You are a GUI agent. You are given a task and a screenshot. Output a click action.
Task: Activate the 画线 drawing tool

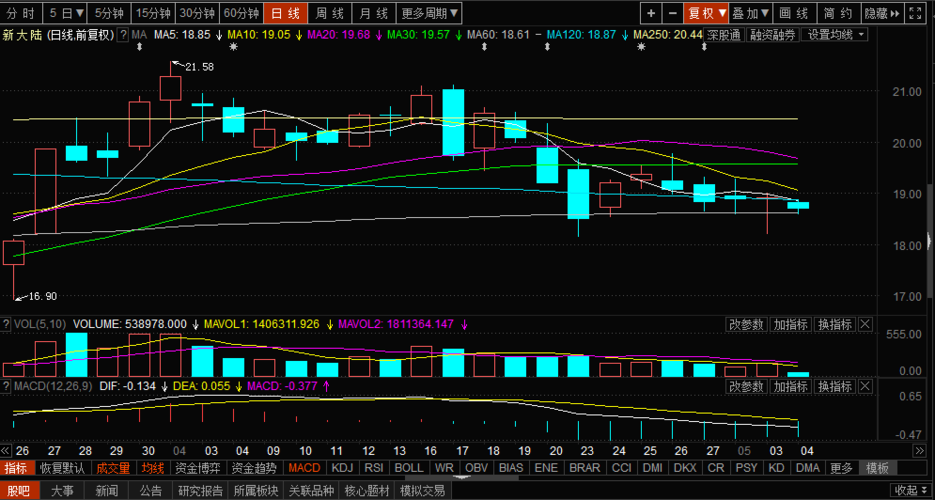pyautogui.click(x=795, y=13)
